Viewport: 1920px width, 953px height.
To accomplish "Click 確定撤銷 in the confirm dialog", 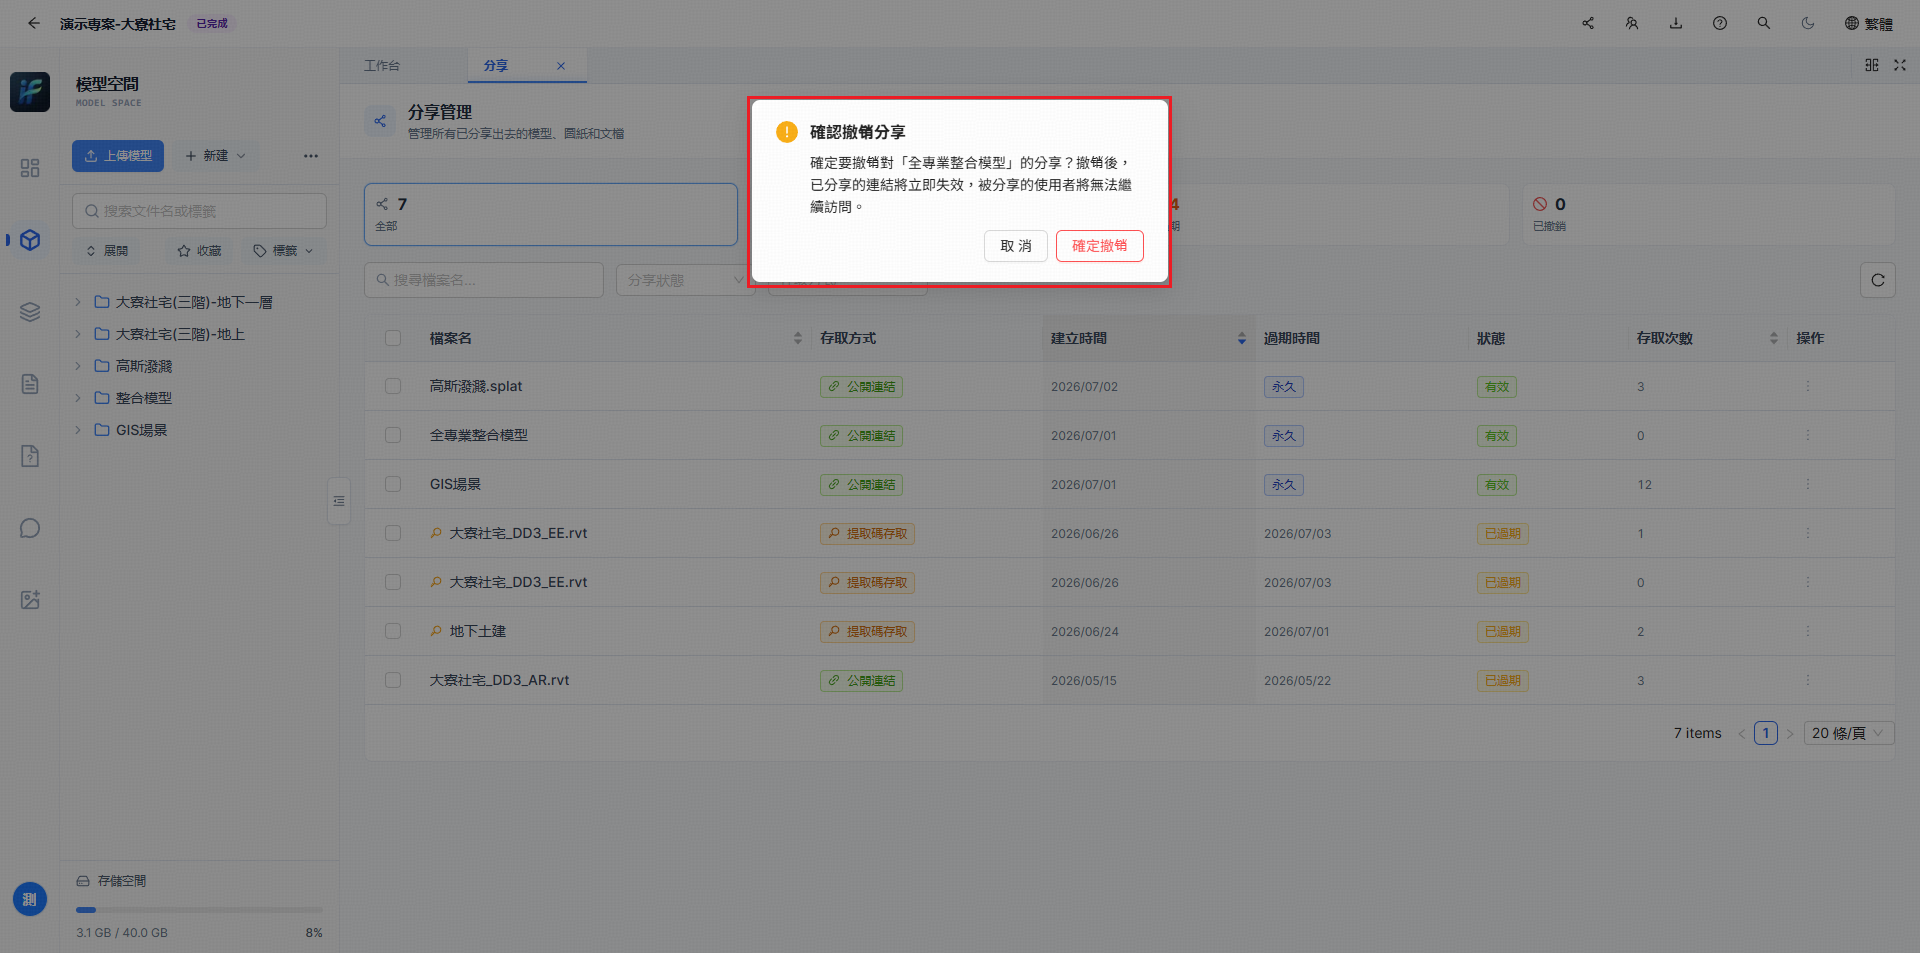I will 1099,246.
